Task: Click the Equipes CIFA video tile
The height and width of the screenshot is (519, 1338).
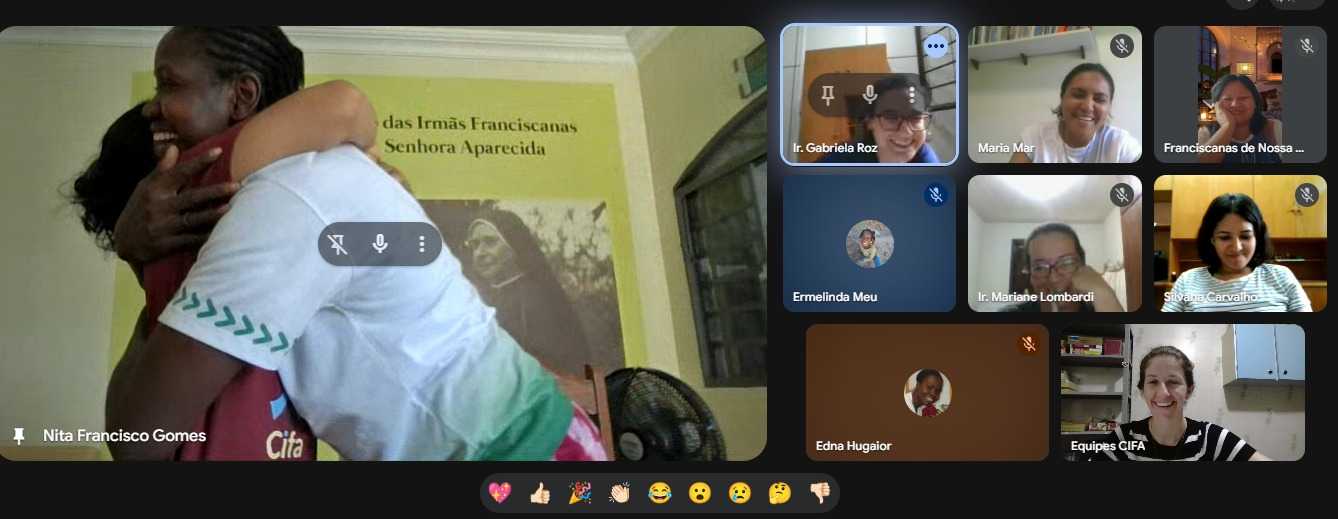Action: [x=1183, y=392]
